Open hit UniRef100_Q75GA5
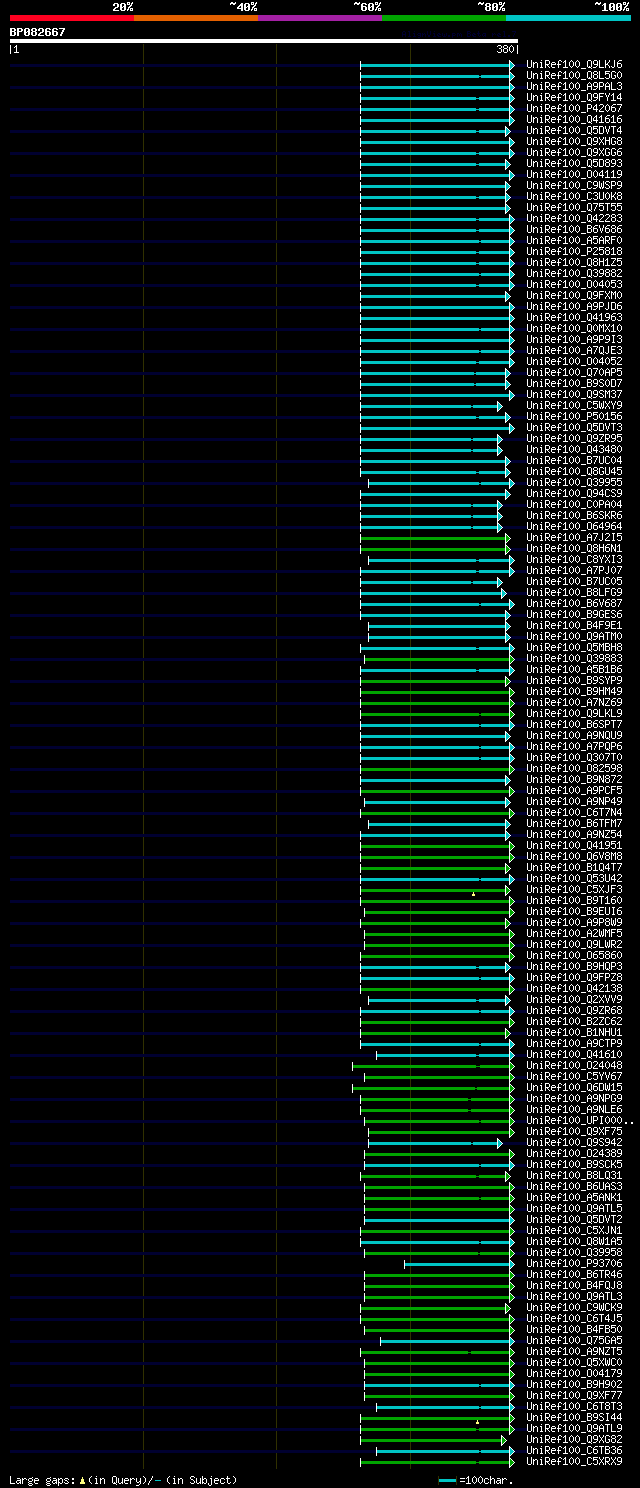The height and width of the screenshot is (1488, 640). pyautogui.click(x=574, y=1341)
